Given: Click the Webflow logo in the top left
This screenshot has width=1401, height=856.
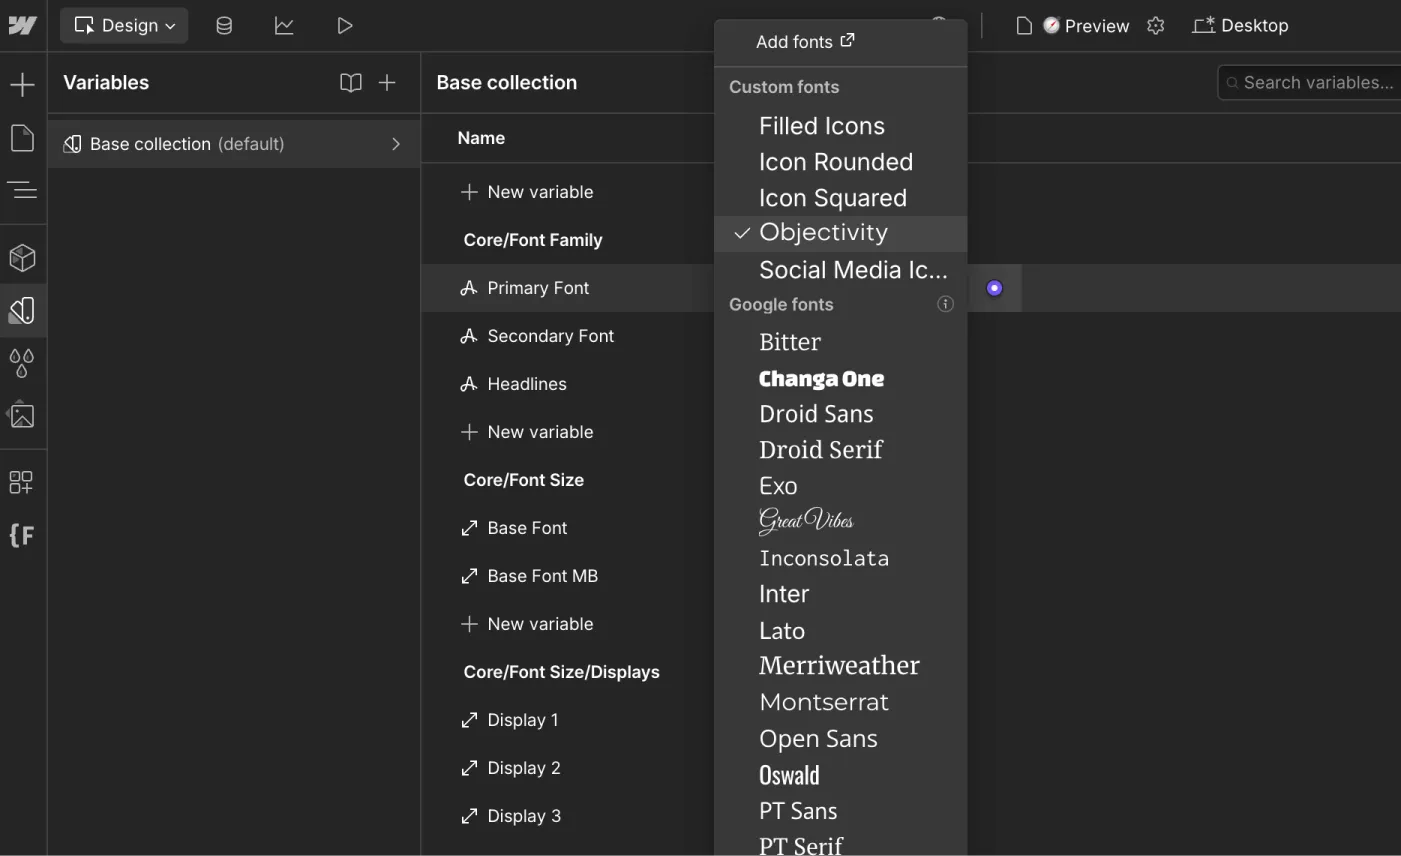Looking at the screenshot, I should coord(22,24).
